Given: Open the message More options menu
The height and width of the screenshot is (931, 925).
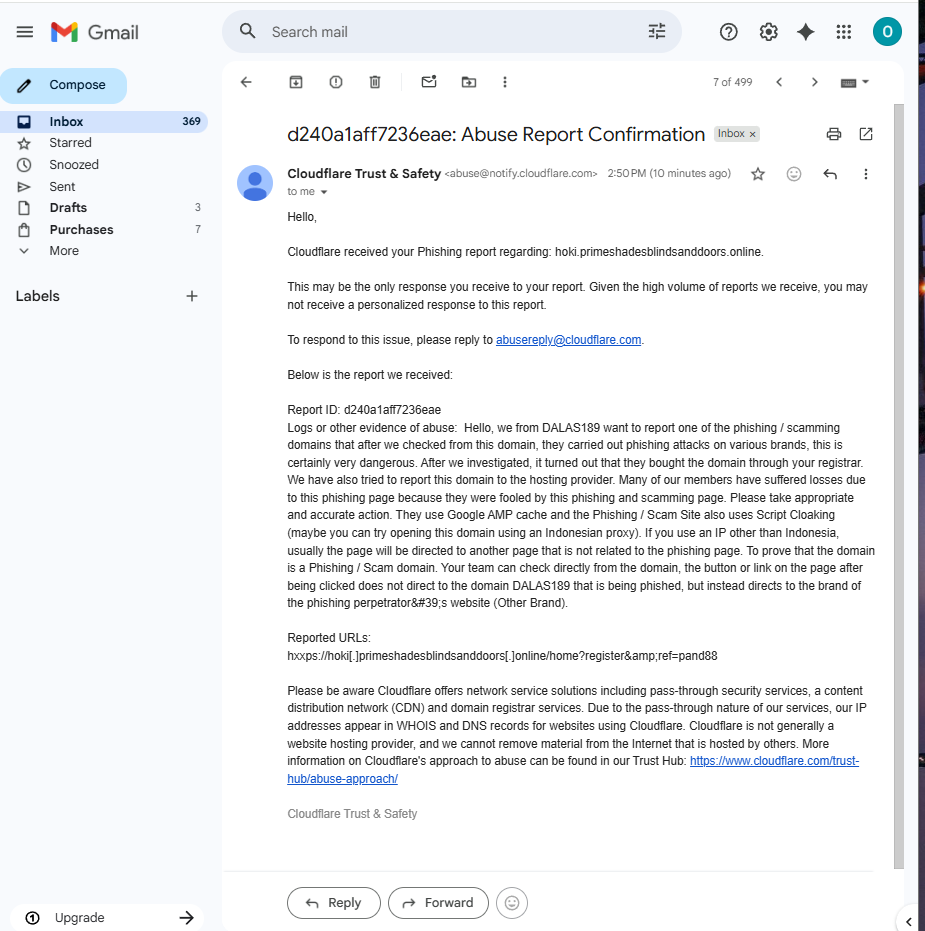Looking at the screenshot, I should click(x=866, y=174).
